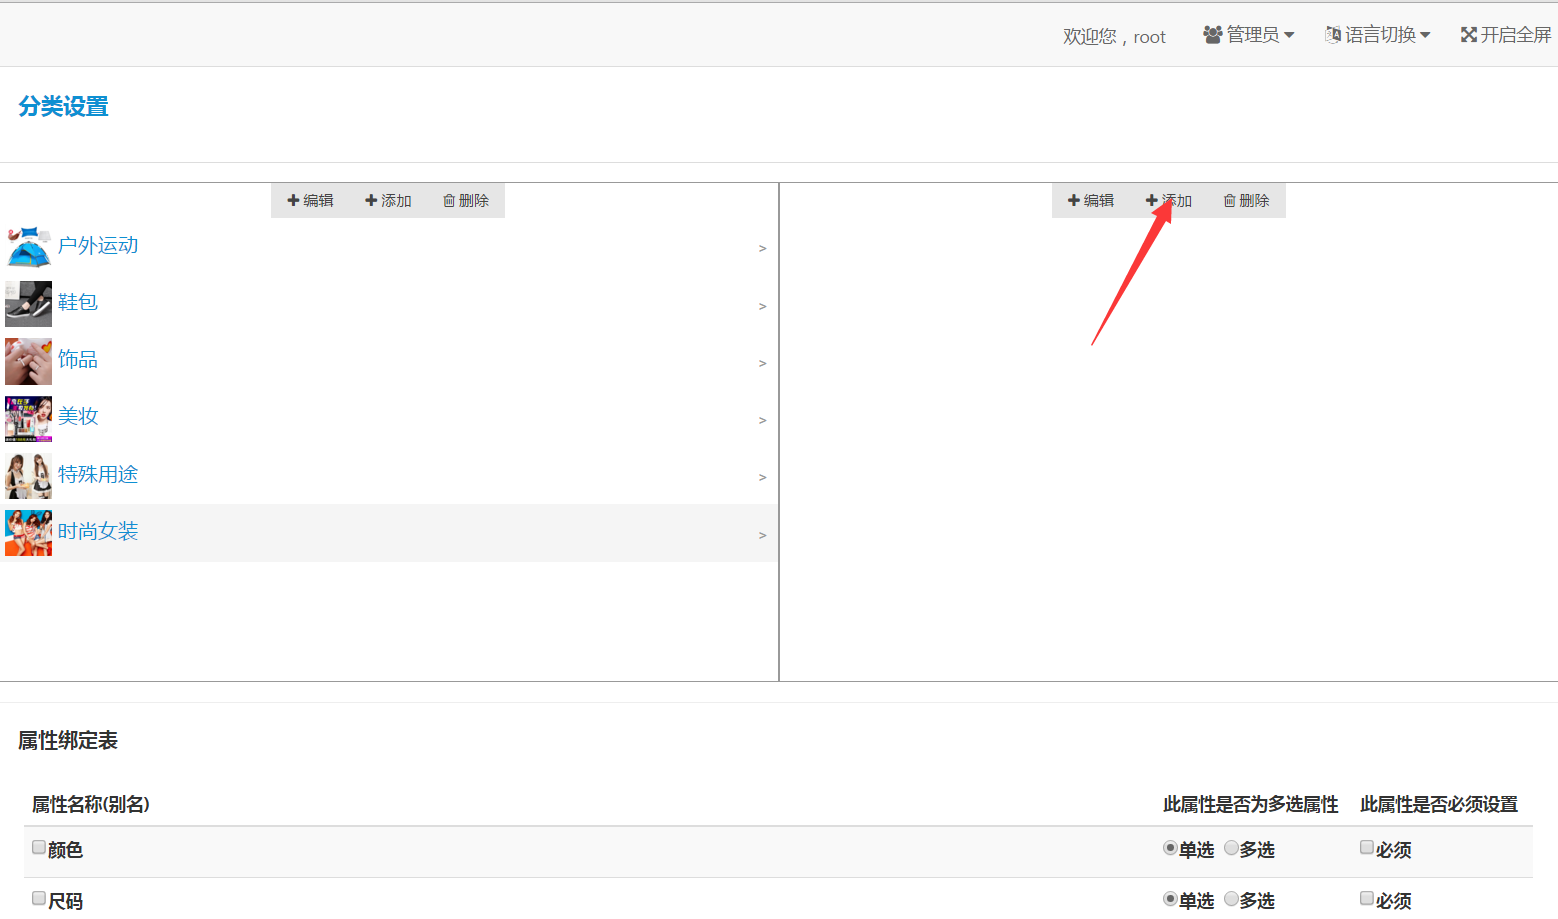This screenshot has height=919, width=1558.
Task: Check the 颜色 attribute checkbox
Action: (39, 848)
